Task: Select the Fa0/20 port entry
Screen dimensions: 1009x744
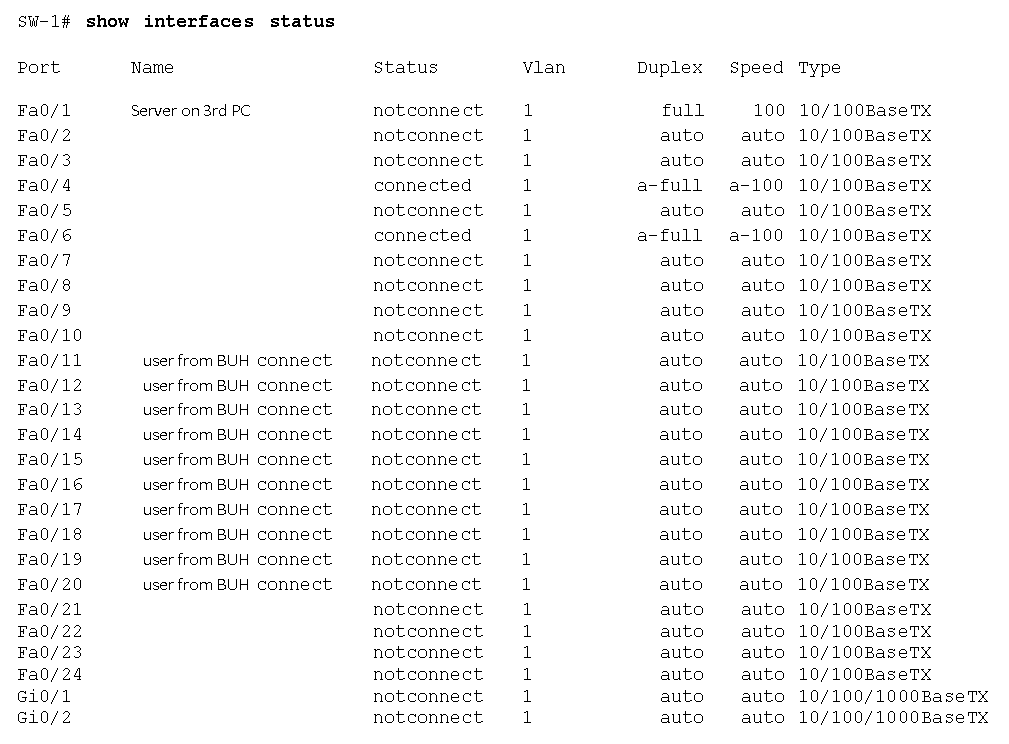Action: tap(50, 584)
